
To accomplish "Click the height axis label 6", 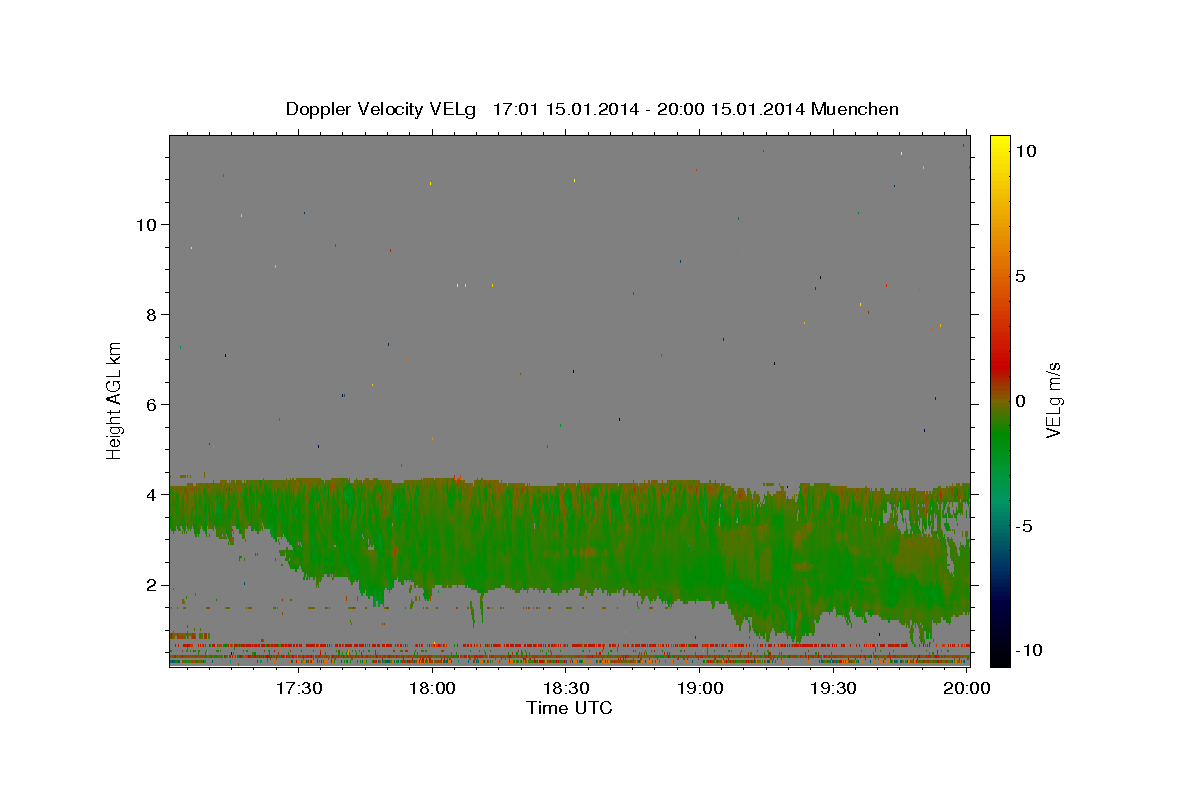I will pos(152,404).
